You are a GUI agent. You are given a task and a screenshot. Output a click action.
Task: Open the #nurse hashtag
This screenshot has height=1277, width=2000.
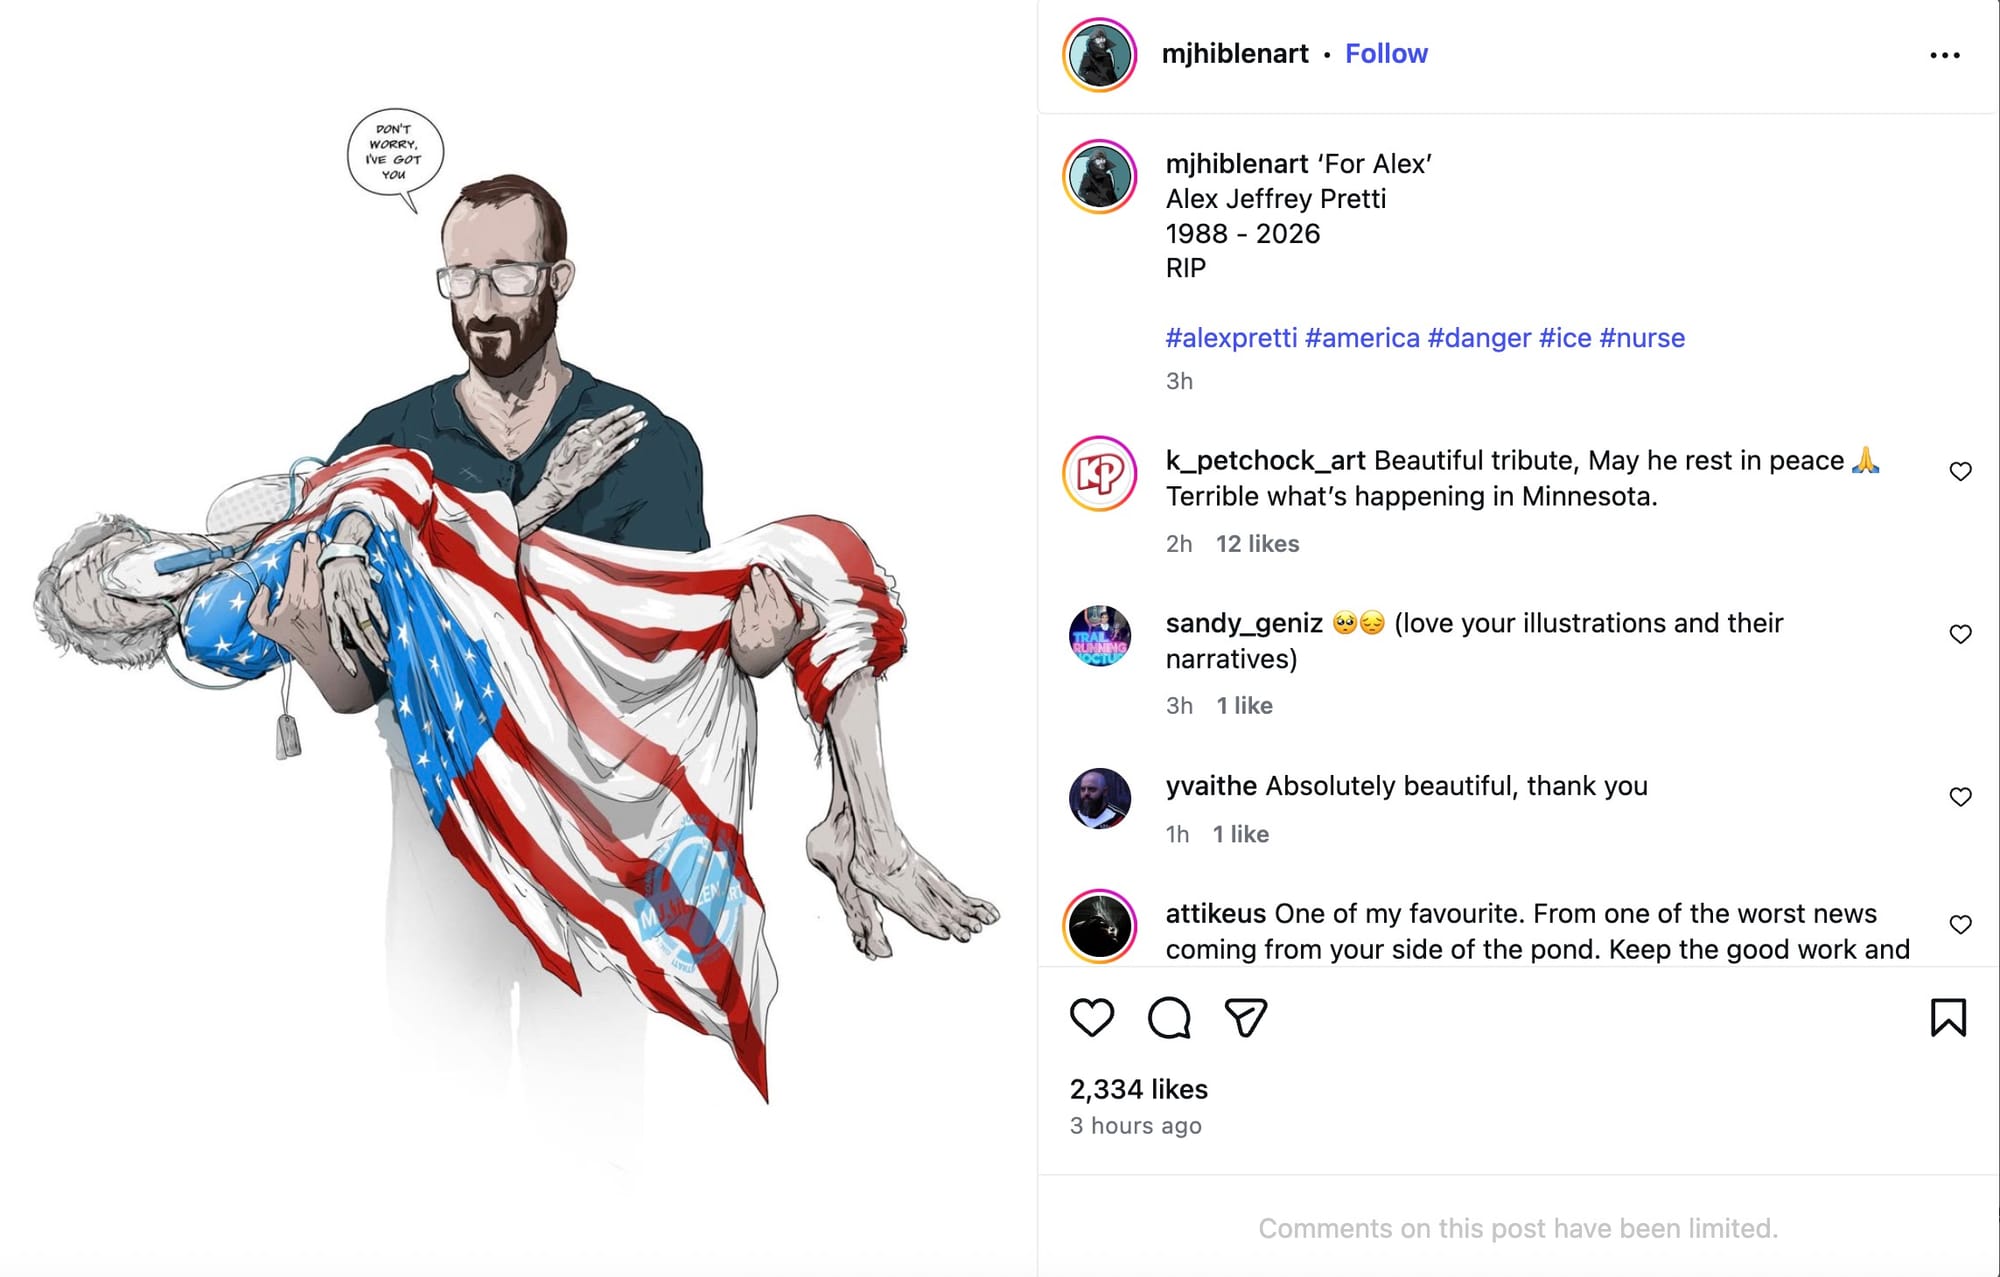tap(1642, 338)
